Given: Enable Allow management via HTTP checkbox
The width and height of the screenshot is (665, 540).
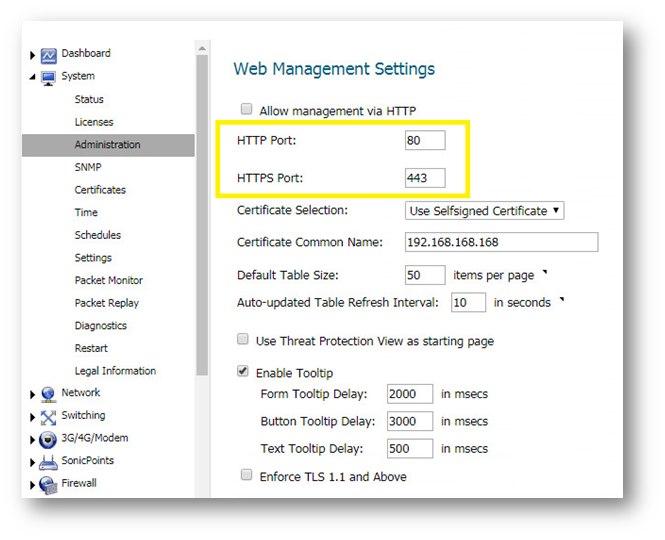Looking at the screenshot, I should point(246,109).
